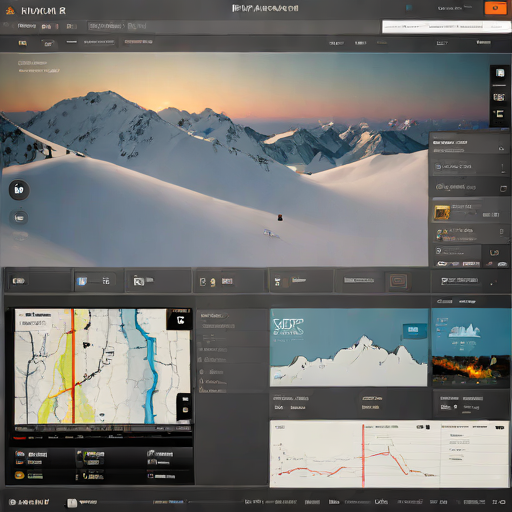Expand the first row in the right side panel
Screen dimensions: 512x512
[x=469, y=145]
